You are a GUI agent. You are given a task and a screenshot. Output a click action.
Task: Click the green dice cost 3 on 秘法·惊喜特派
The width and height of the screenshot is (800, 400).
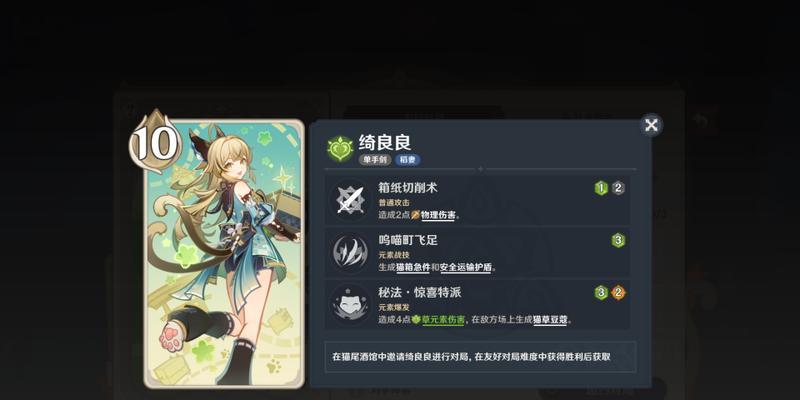click(x=601, y=293)
